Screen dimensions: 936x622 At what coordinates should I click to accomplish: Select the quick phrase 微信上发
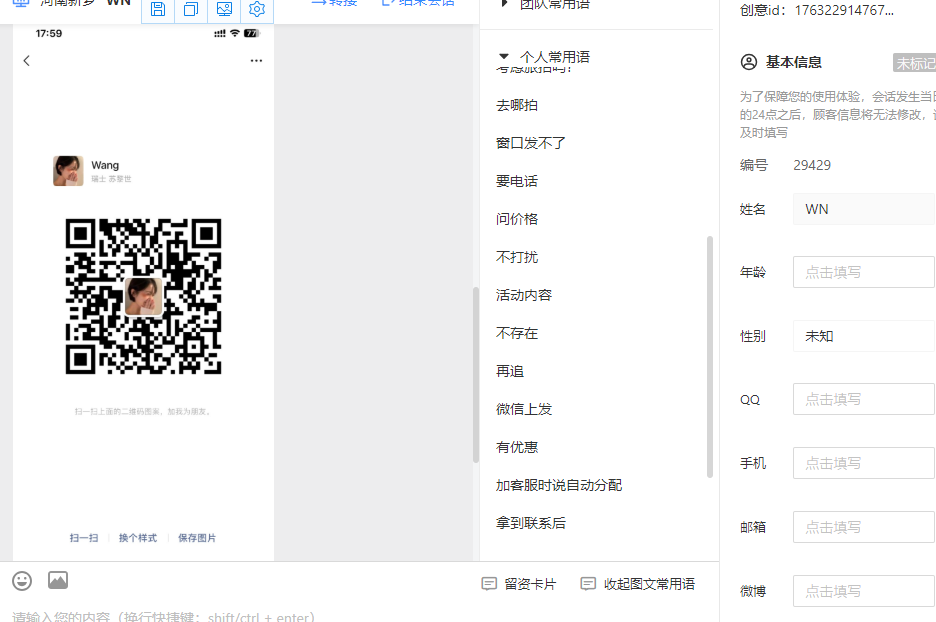pos(524,409)
